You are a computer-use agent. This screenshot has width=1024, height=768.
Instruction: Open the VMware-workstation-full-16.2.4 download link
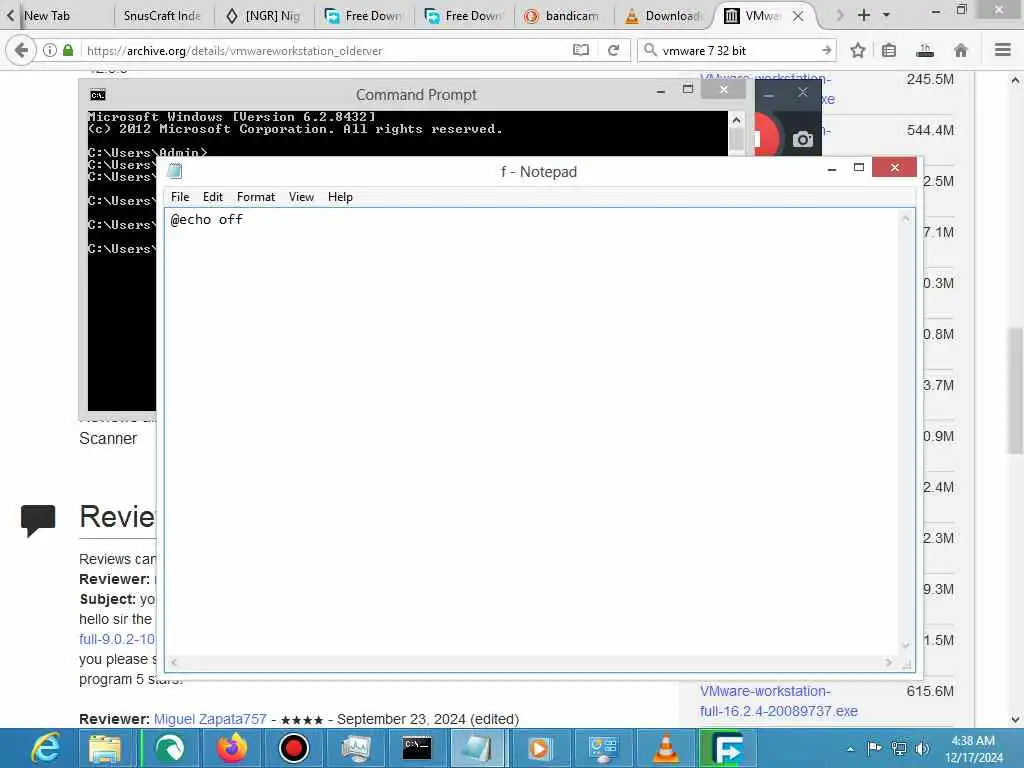pos(778,701)
